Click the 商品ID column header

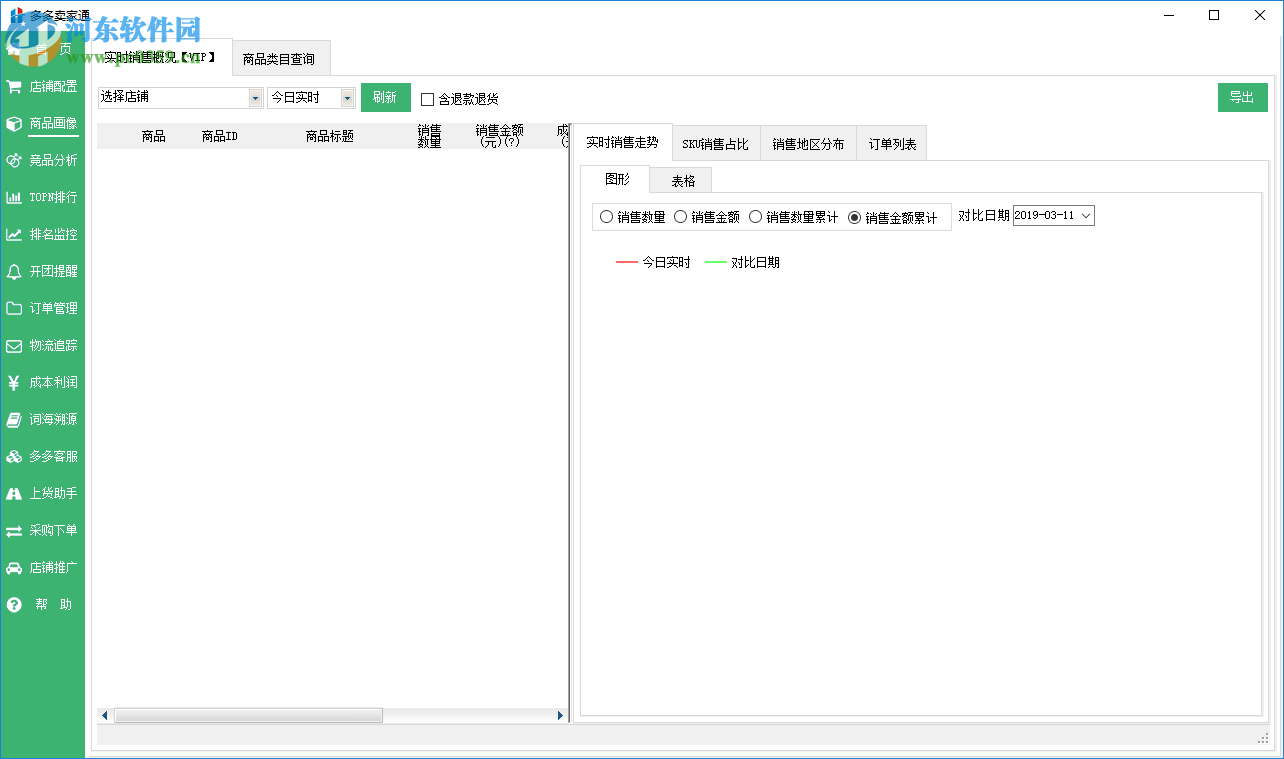(x=219, y=136)
